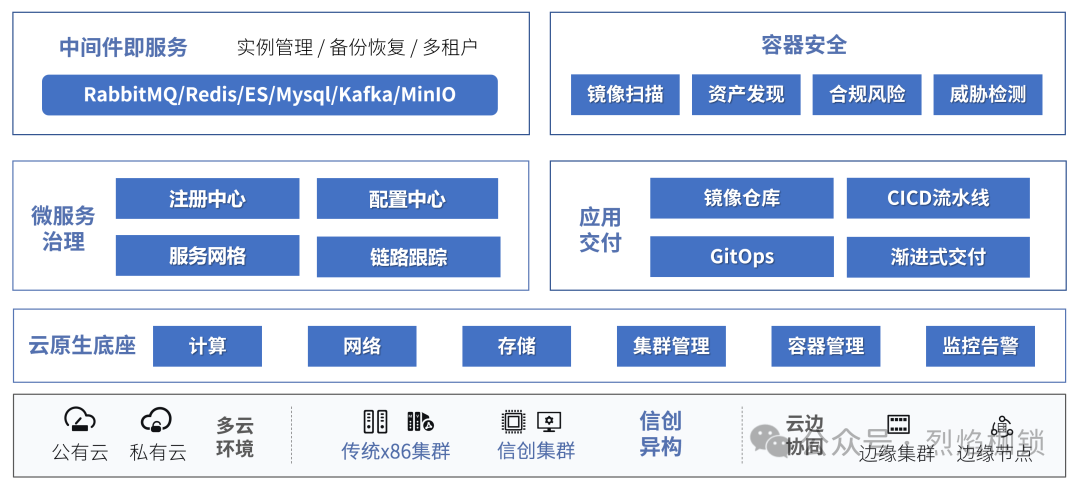Choose the 网络 box in 云原生底座
1080x486 pixels.
click(362, 346)
